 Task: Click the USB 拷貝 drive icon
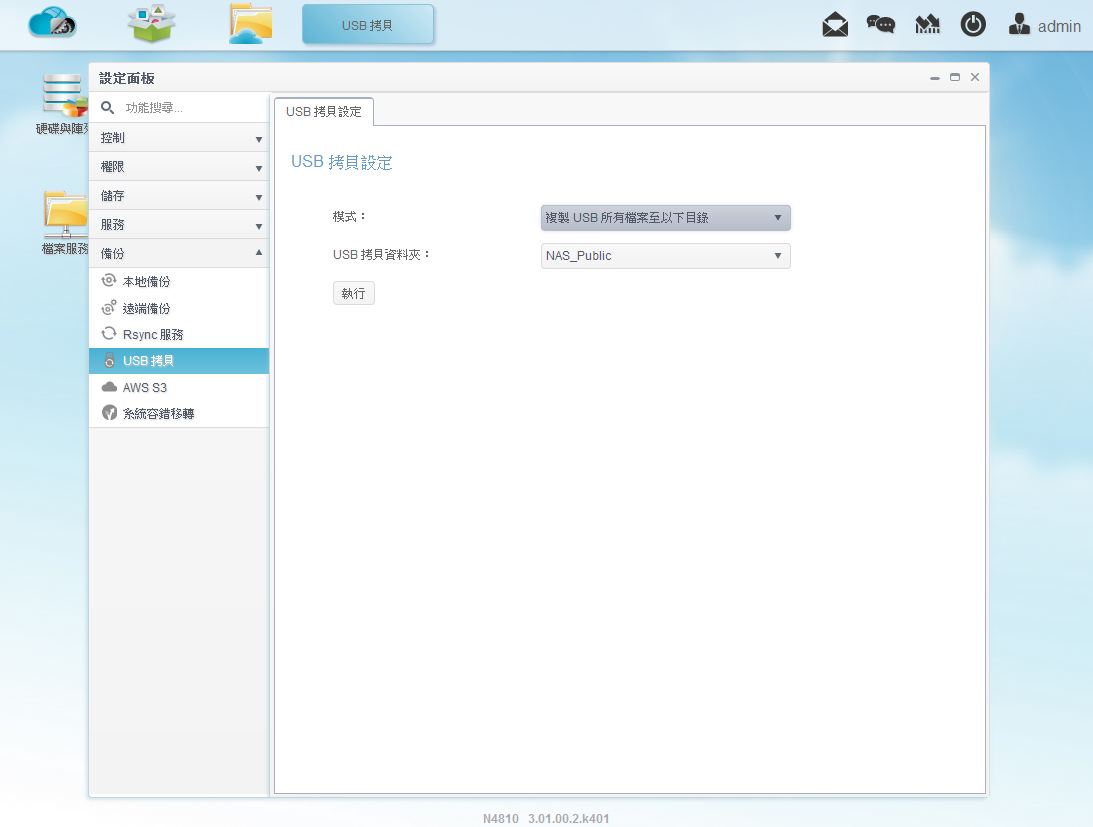point(109,360)
